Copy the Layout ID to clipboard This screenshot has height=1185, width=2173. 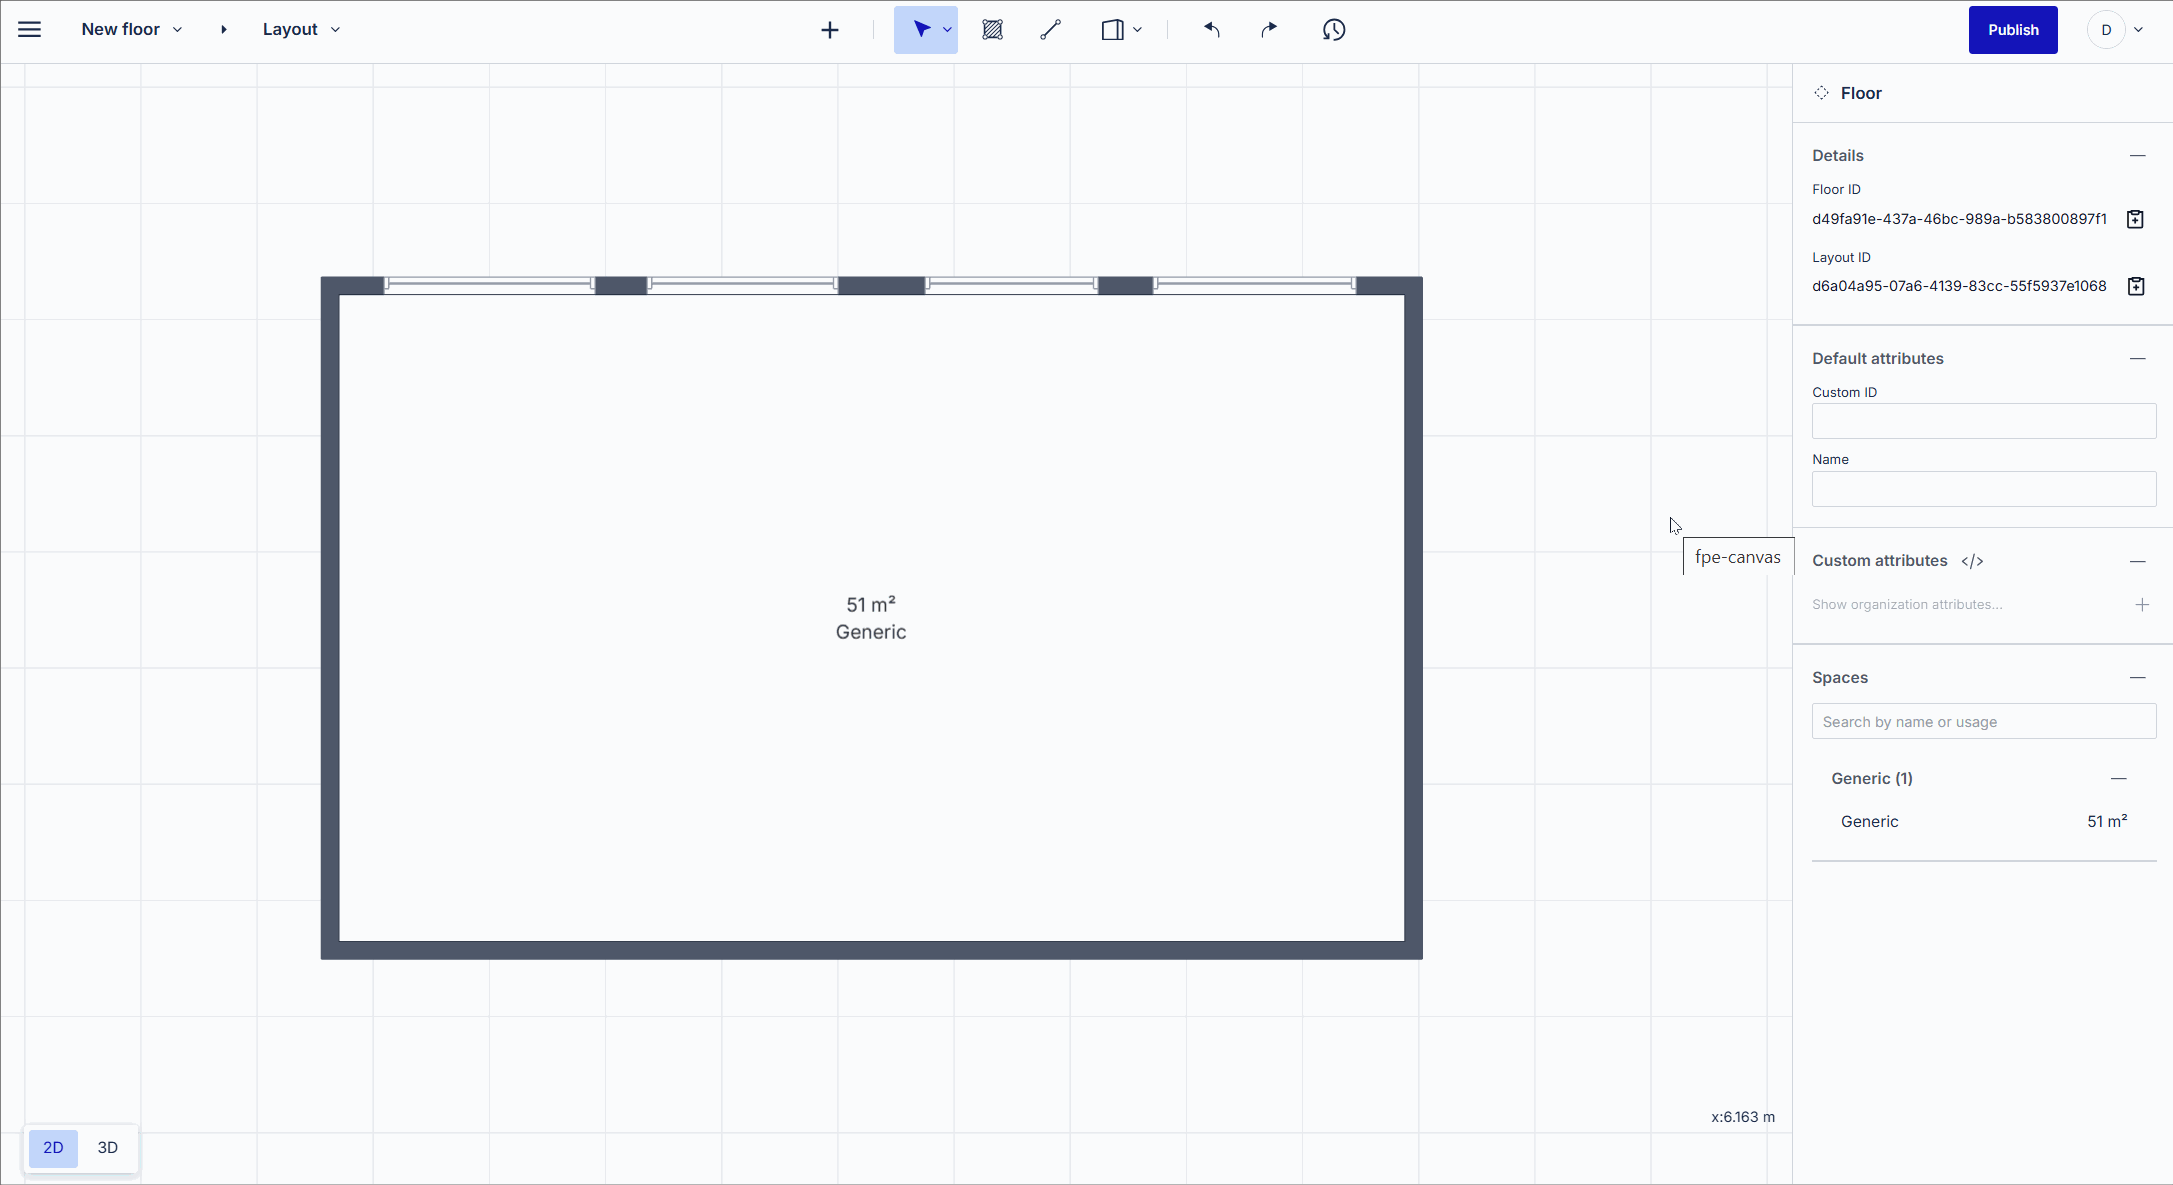click(x=2135, y=286)
